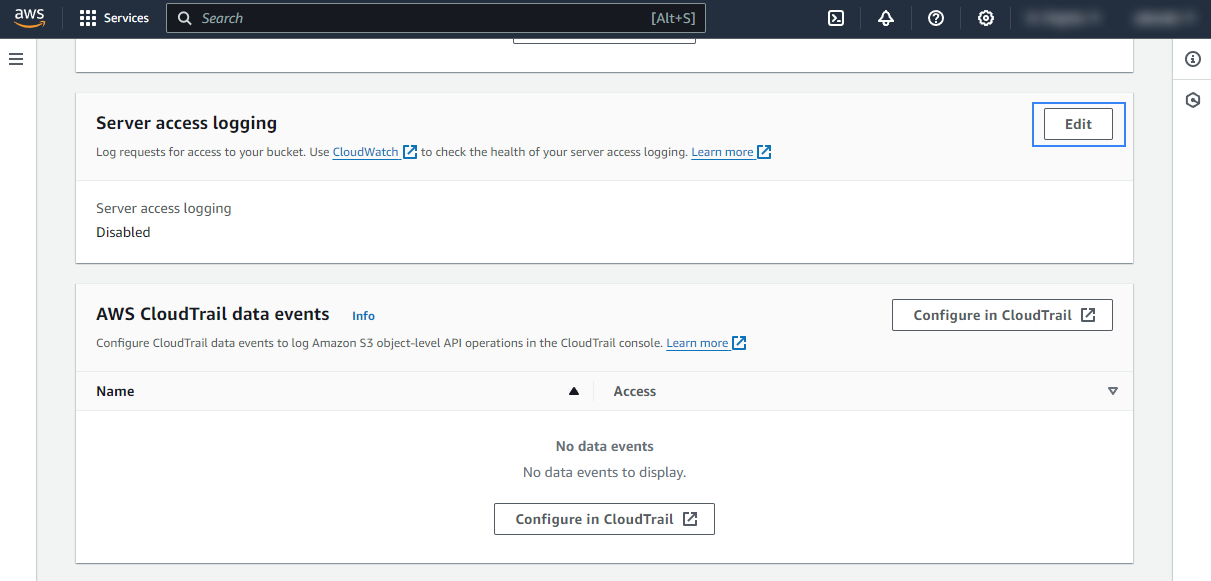Viewport: 1211px width, 581px height.
Task: Open the CloudWatch link
Action: click(366, 152)
